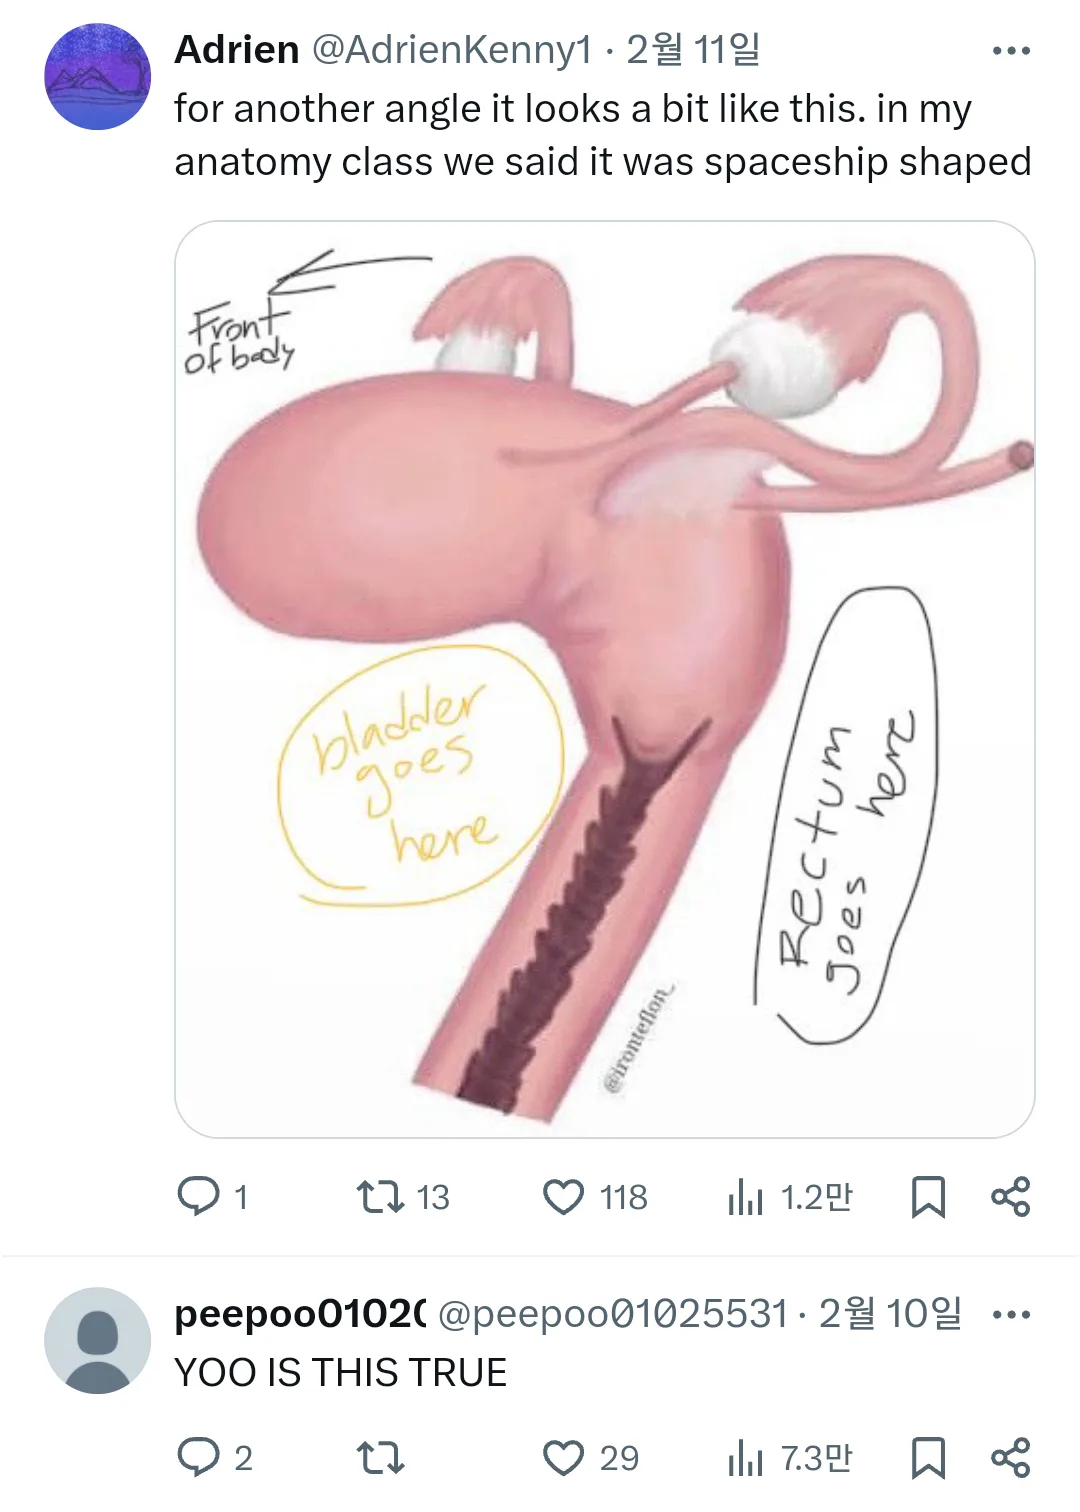
Task: Share Adrien's tweet
Action: [x=1010, y=1196]
